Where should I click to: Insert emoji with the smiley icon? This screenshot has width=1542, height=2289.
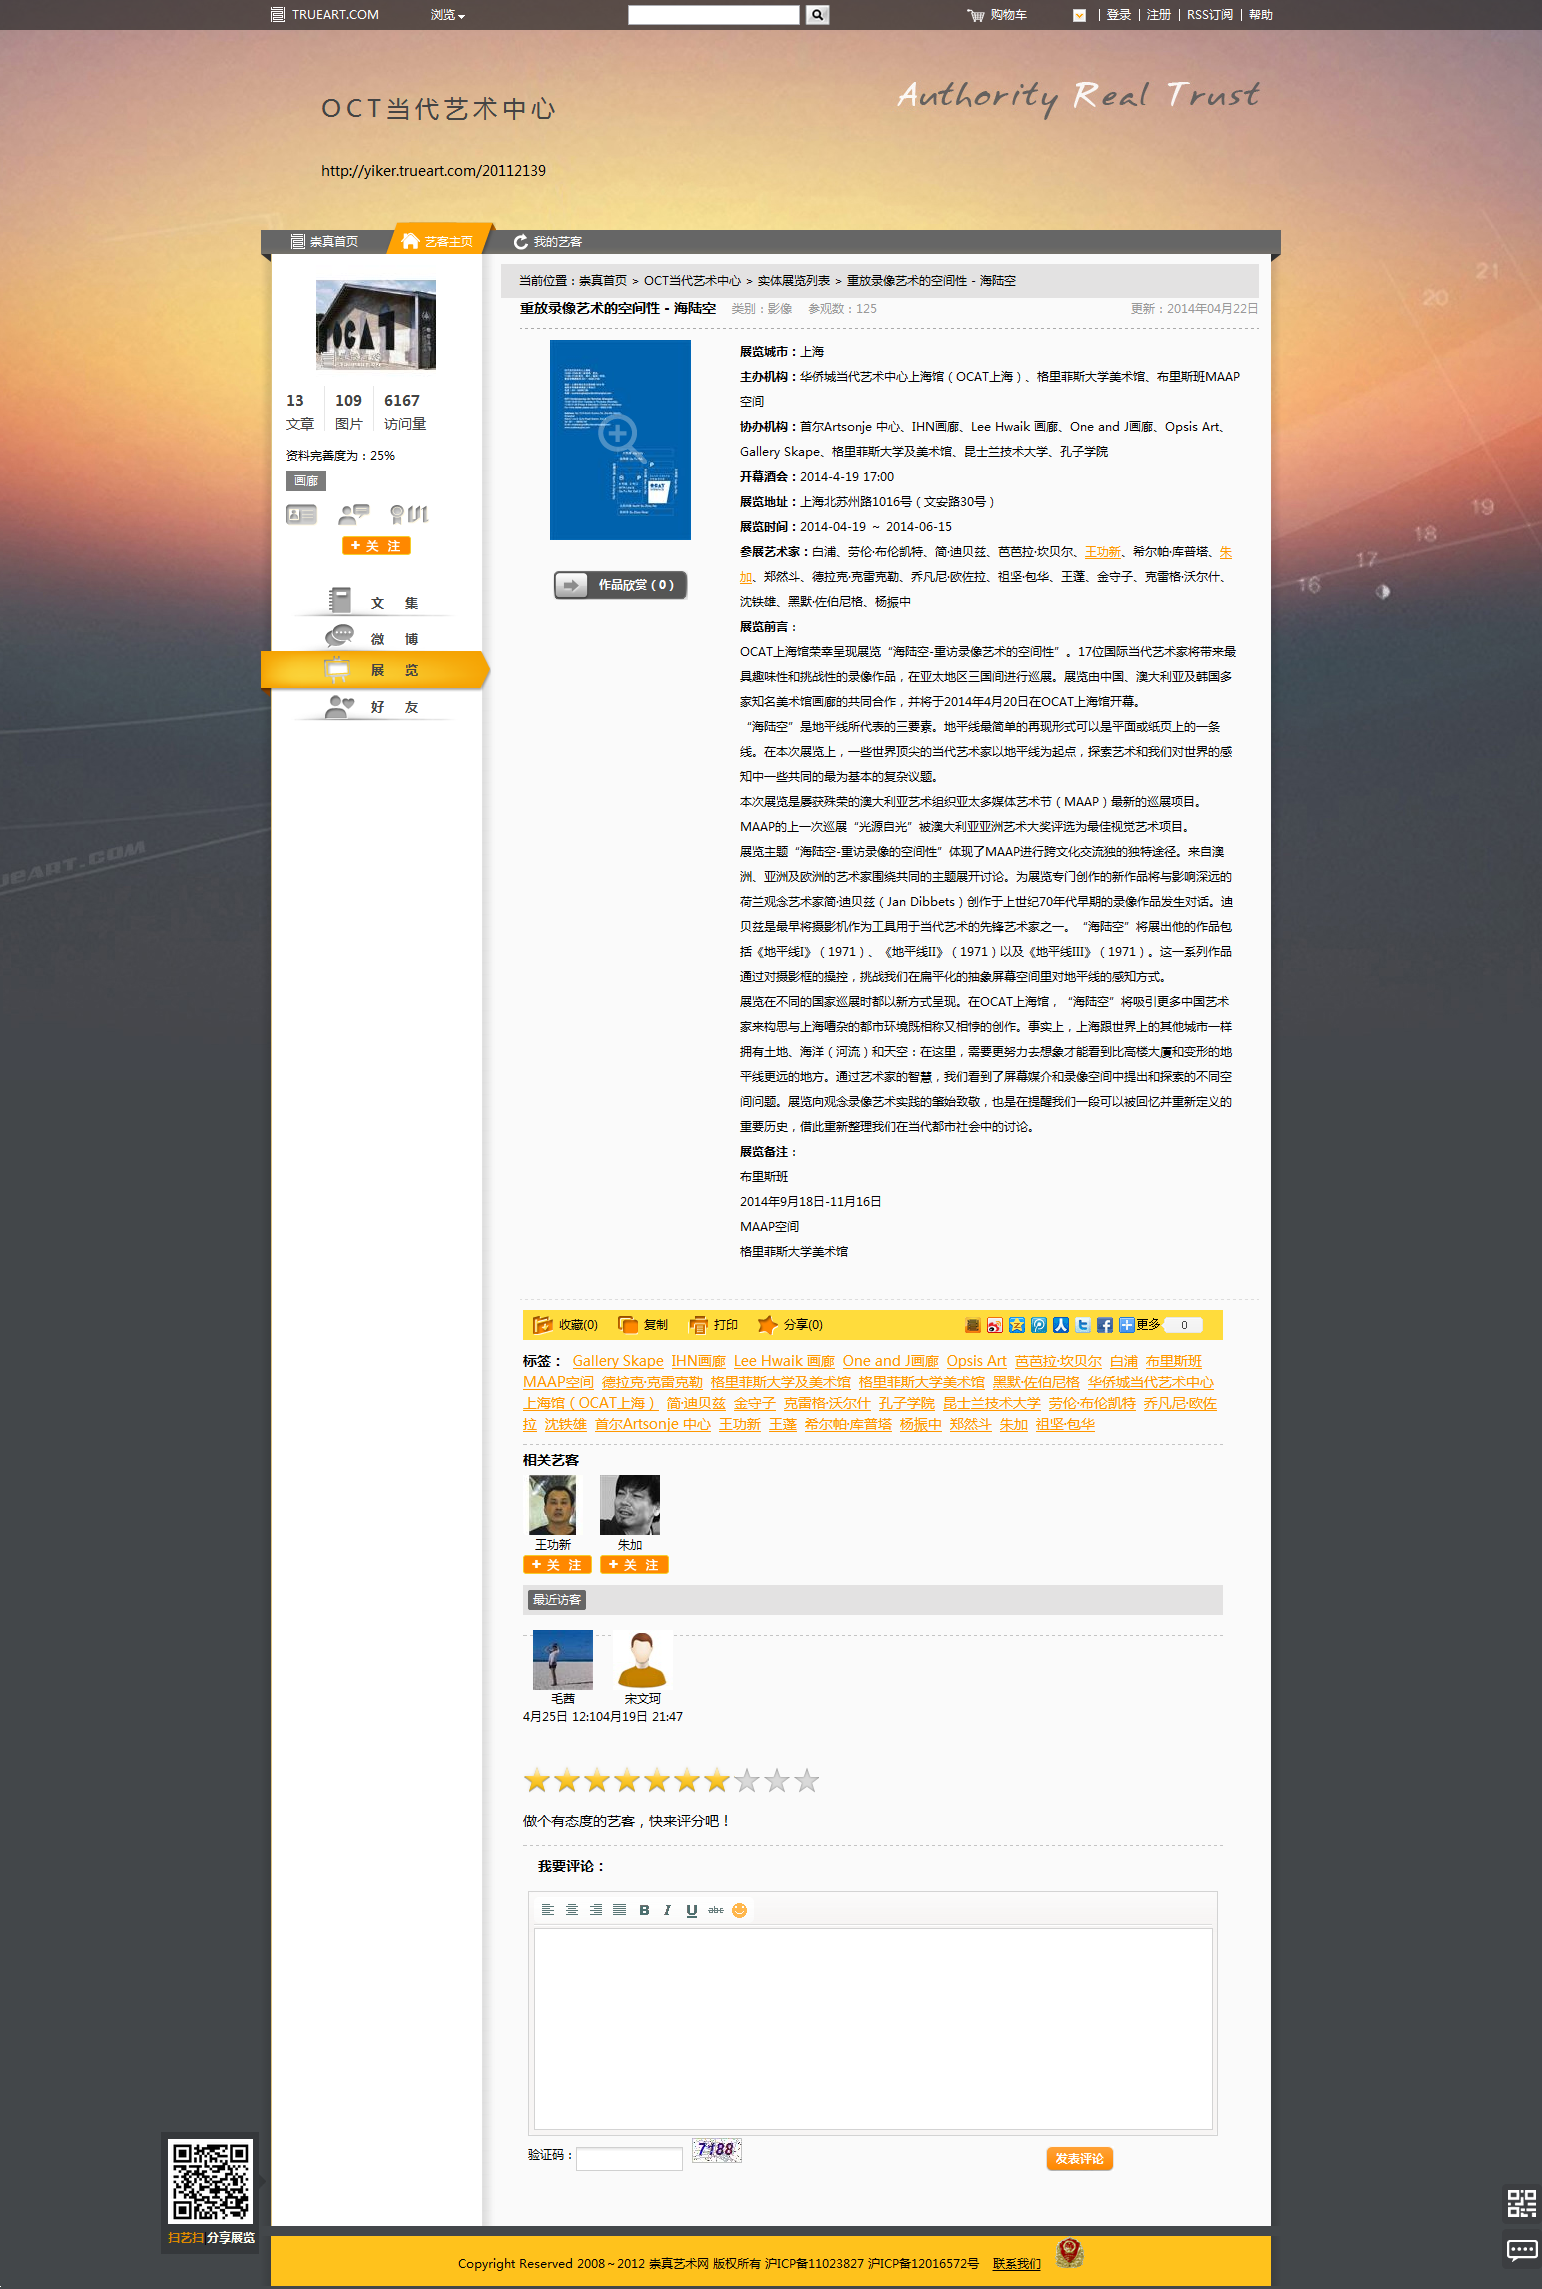(x=739, y=1910)
